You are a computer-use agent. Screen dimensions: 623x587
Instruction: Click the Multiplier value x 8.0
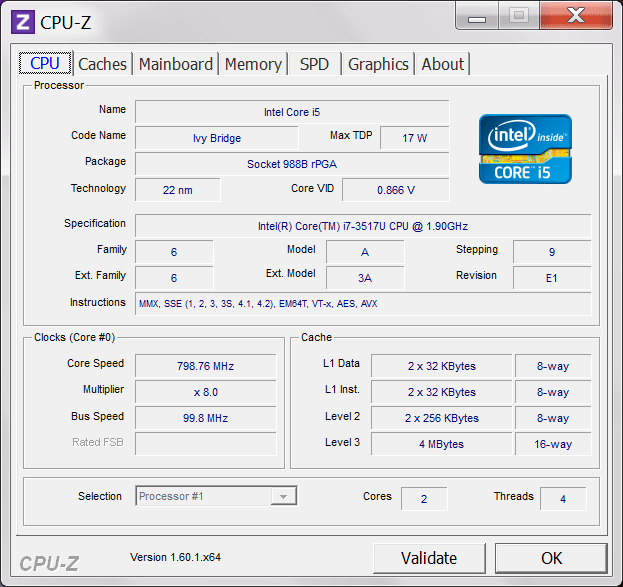[205, 392]
